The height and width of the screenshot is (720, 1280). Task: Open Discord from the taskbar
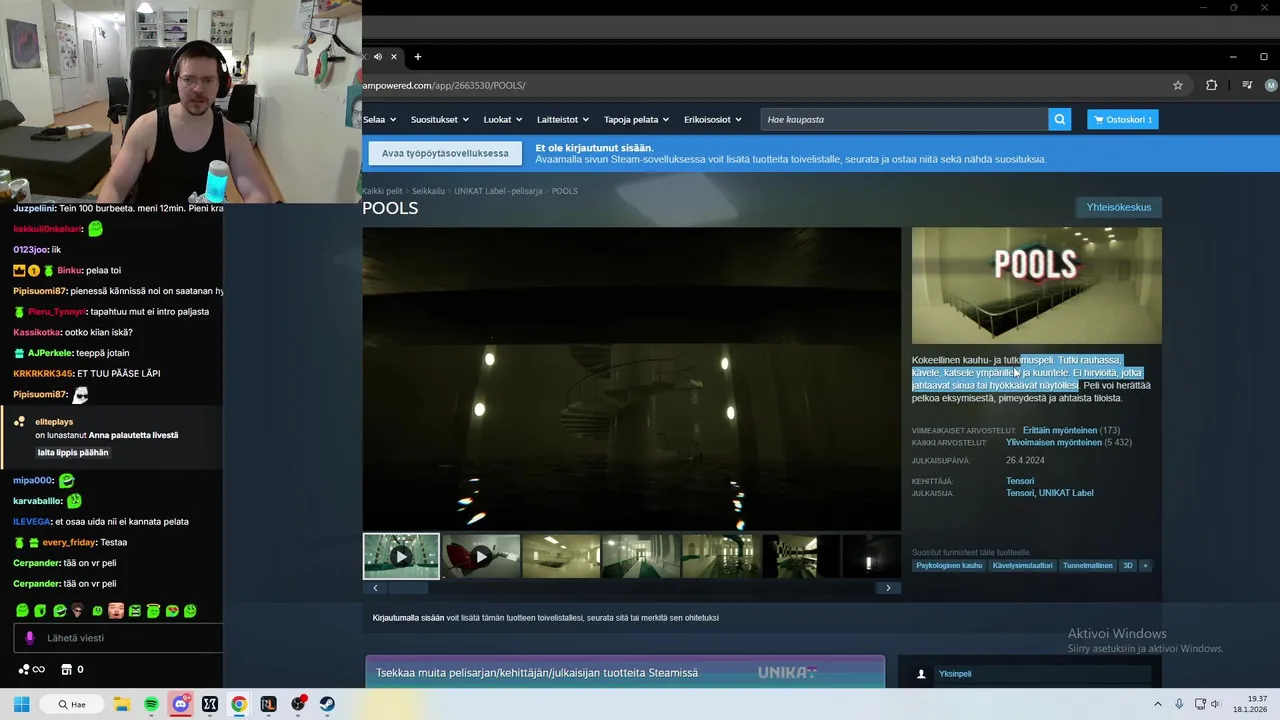click(x=180, y=704)
